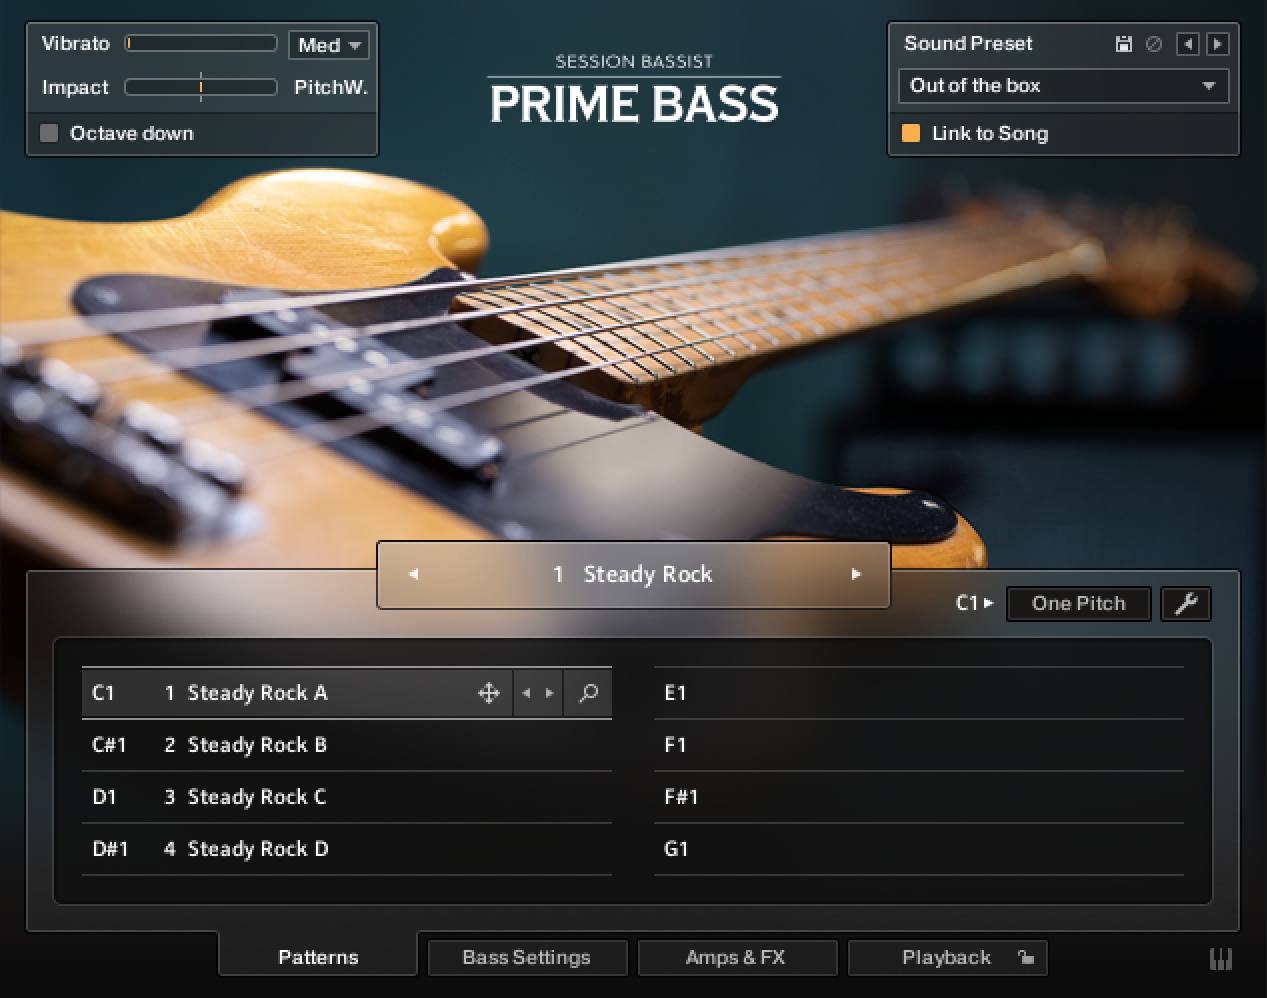This screenshot has width=1267, height=998.
Task: Show the virtual keyboard icon bottom right
Action: click(x=1221, y=958)
